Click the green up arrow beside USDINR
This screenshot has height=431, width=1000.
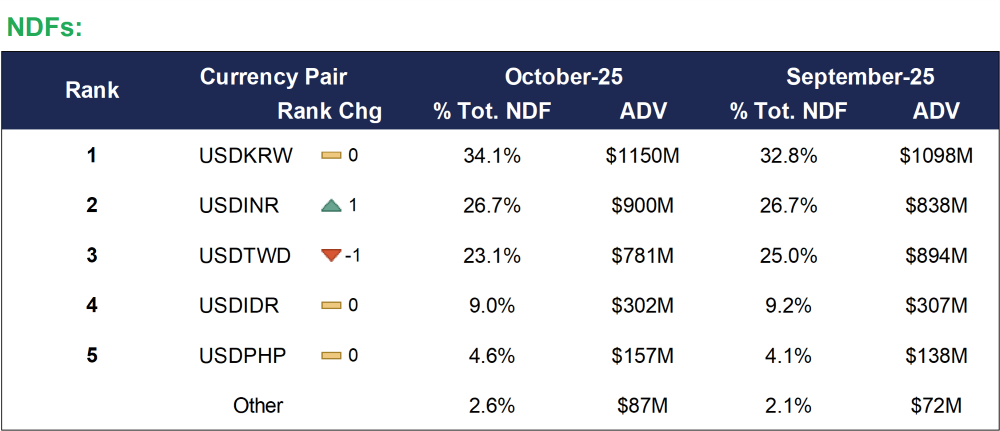[x=332, y=206]
